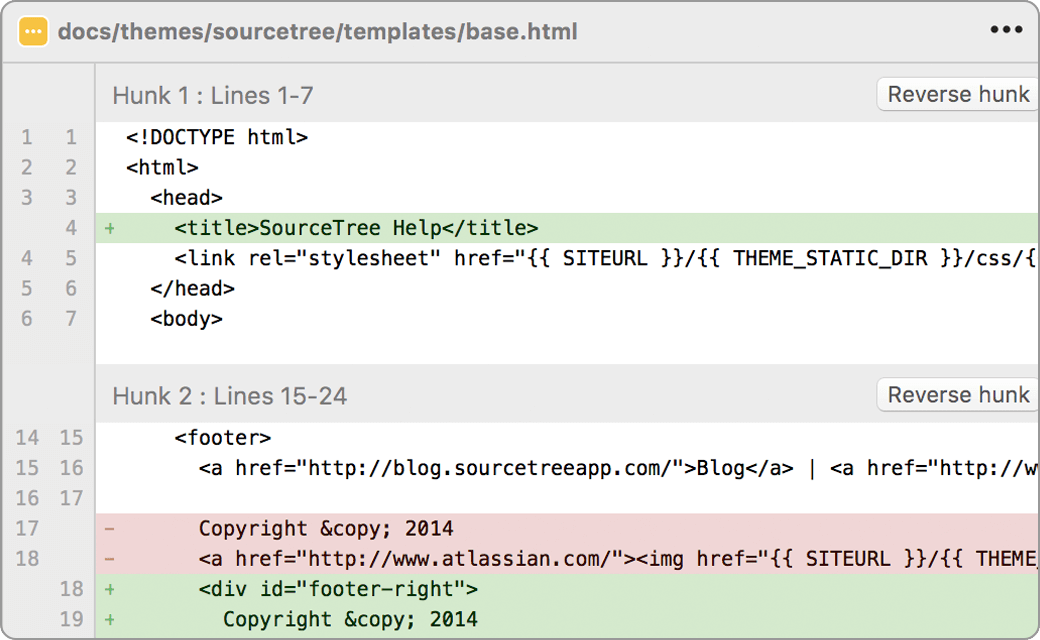1040x640 pixels.
Task: Open the ellipsis overflow menu
Action: [x=1004, y=30]
